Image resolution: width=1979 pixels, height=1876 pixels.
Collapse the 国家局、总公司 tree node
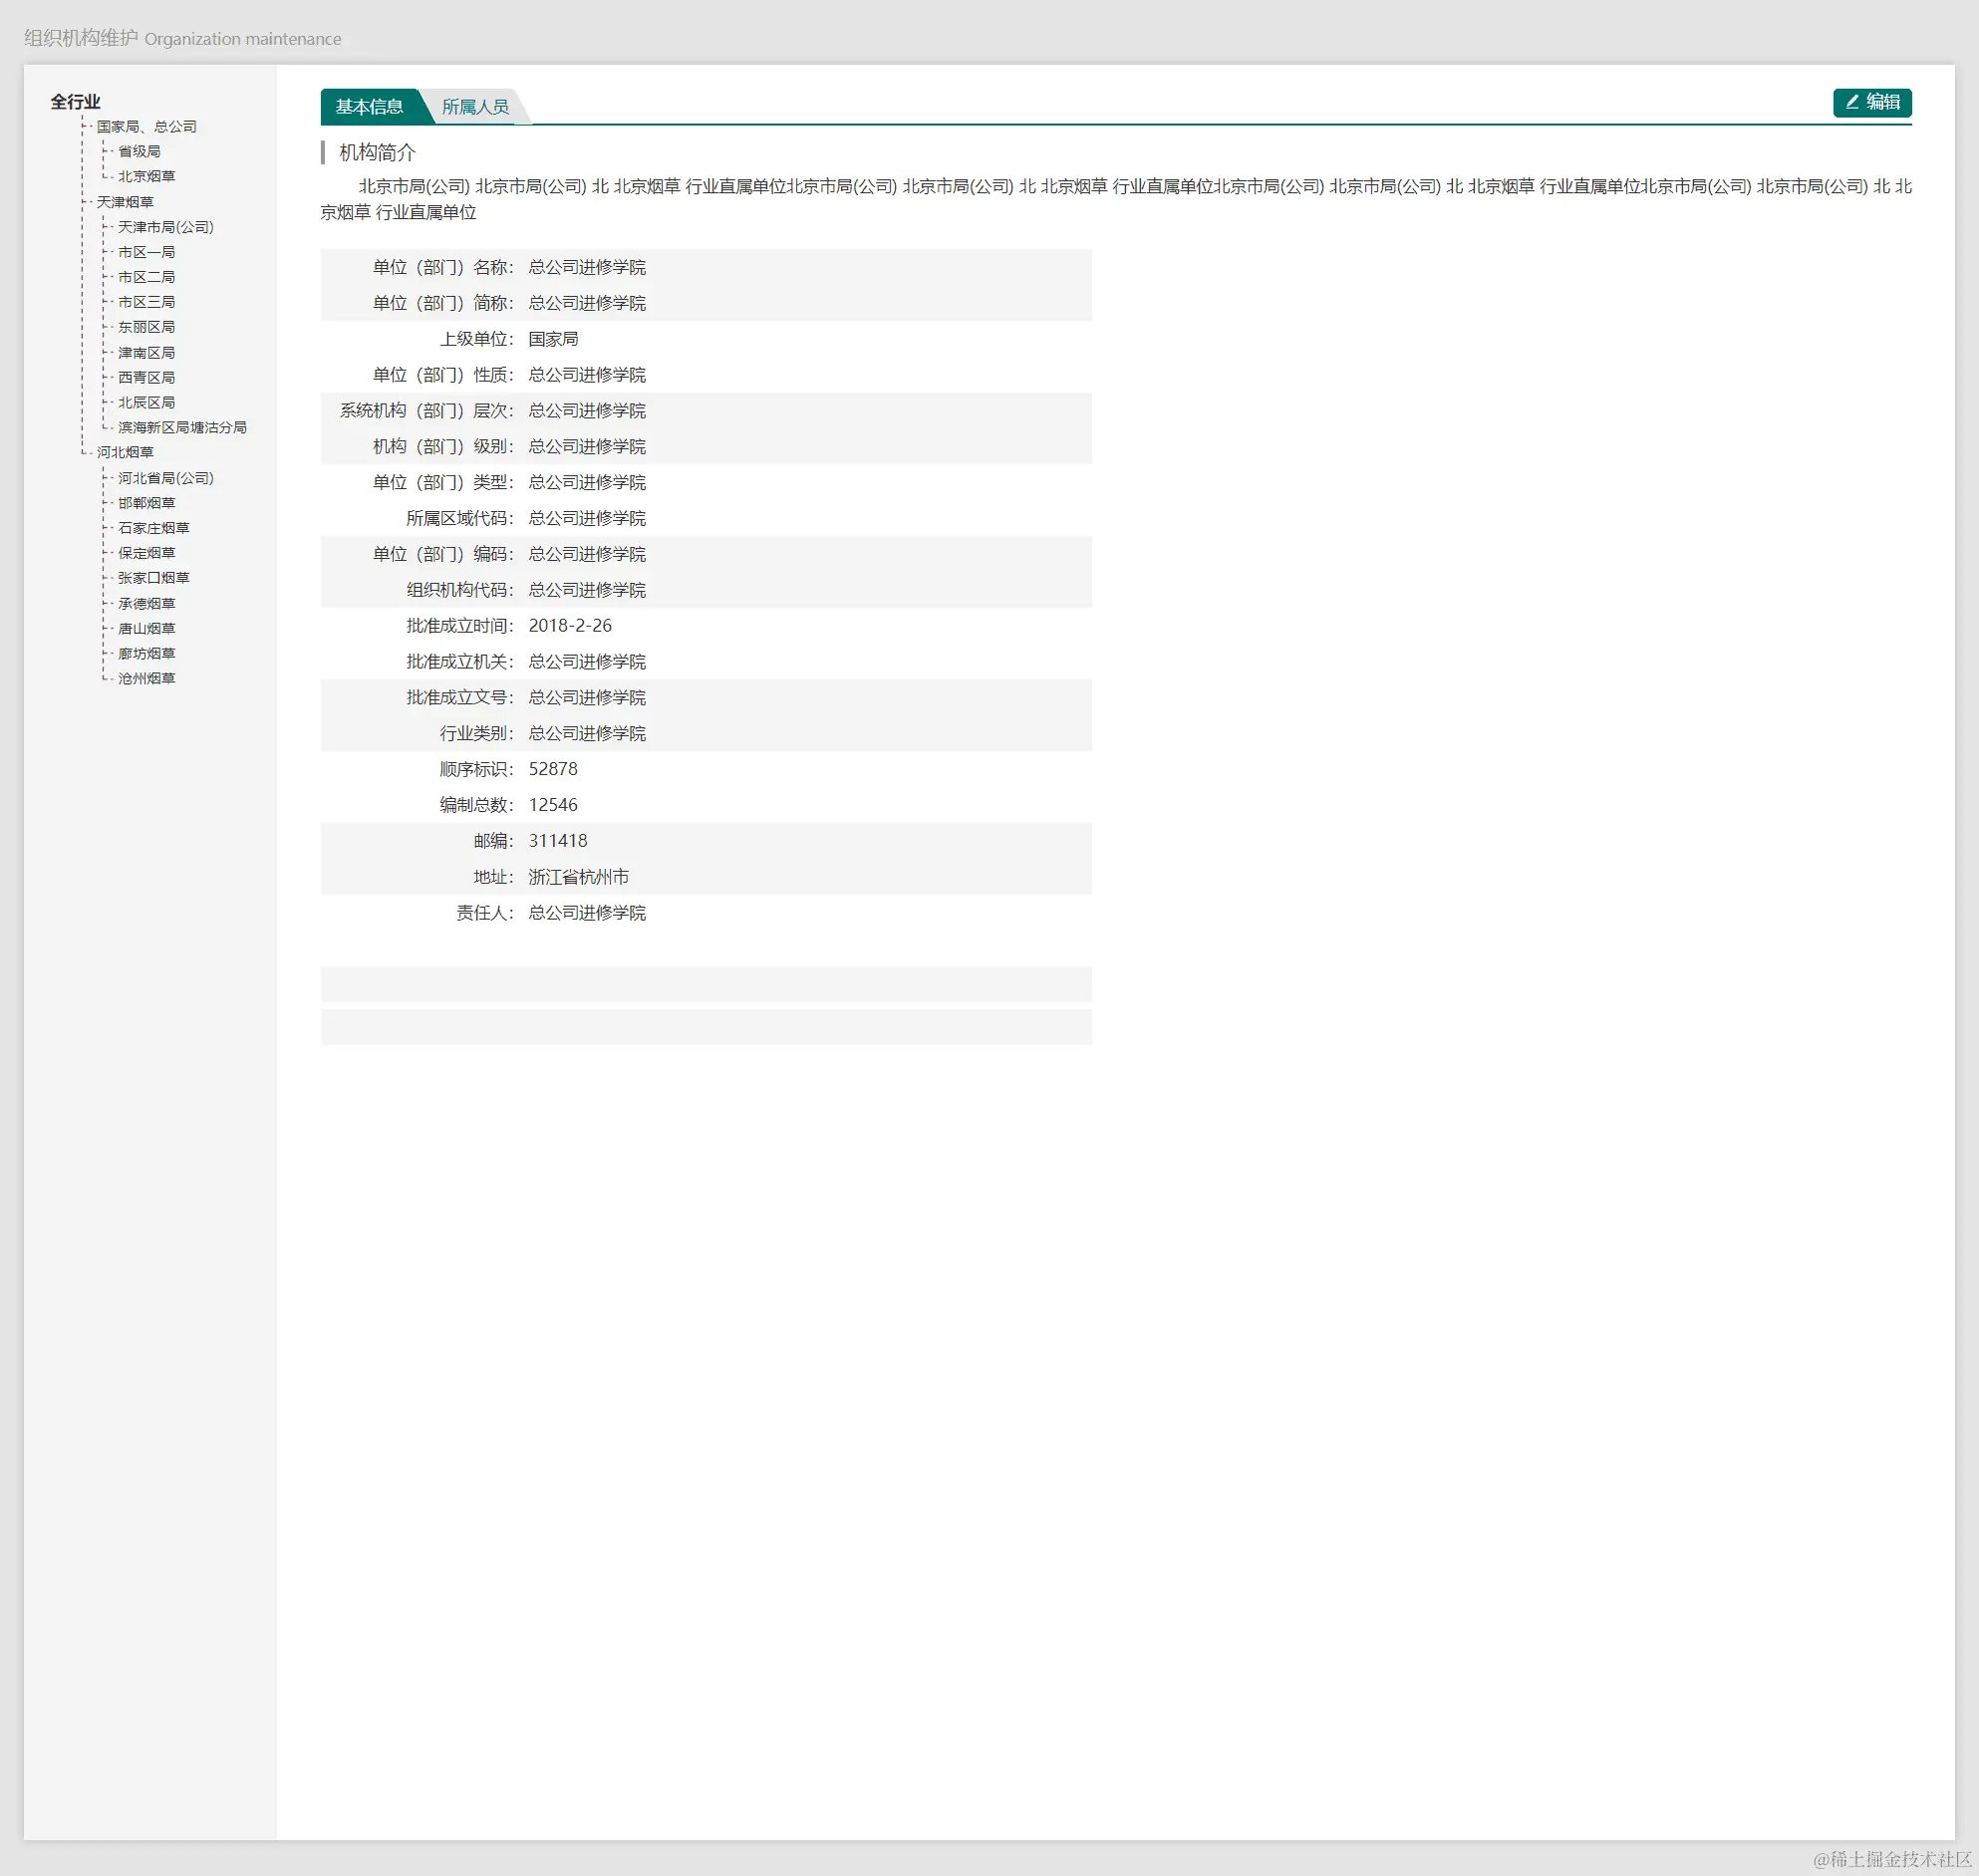click(146, 127)
